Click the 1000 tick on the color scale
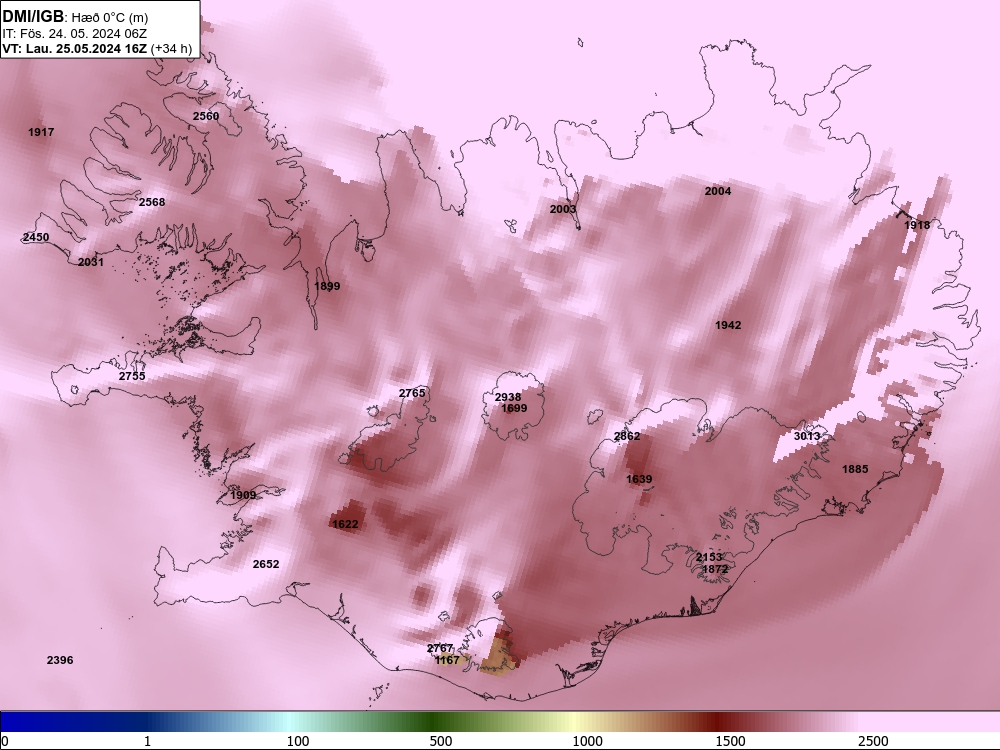This screenshot has width=1000, height=750. coord(587,741)
